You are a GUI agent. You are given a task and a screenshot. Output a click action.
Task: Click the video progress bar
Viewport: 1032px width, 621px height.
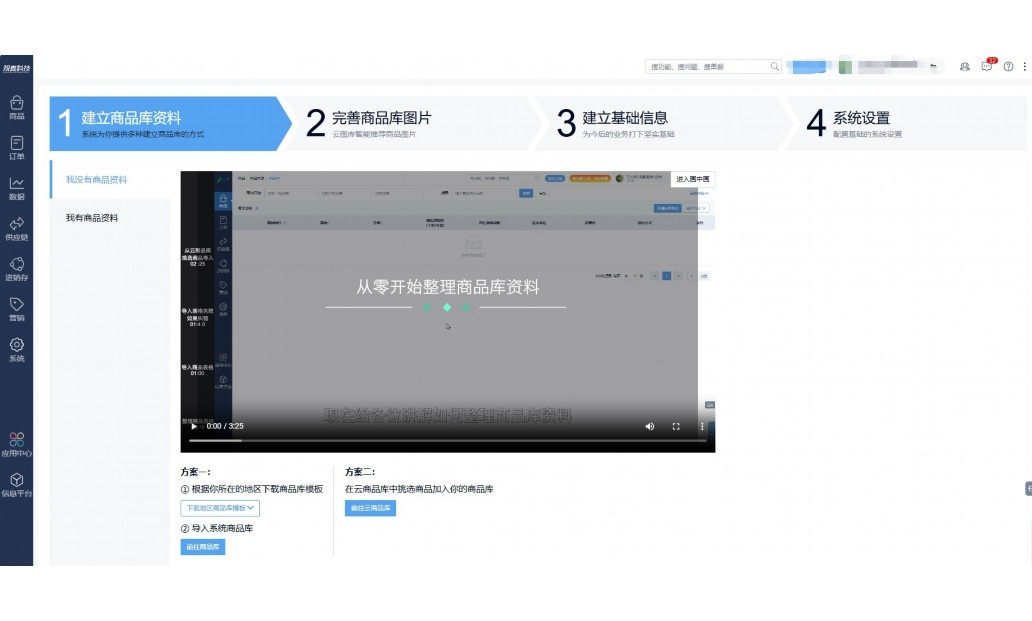pyautogui.click(x=447, y=440)
